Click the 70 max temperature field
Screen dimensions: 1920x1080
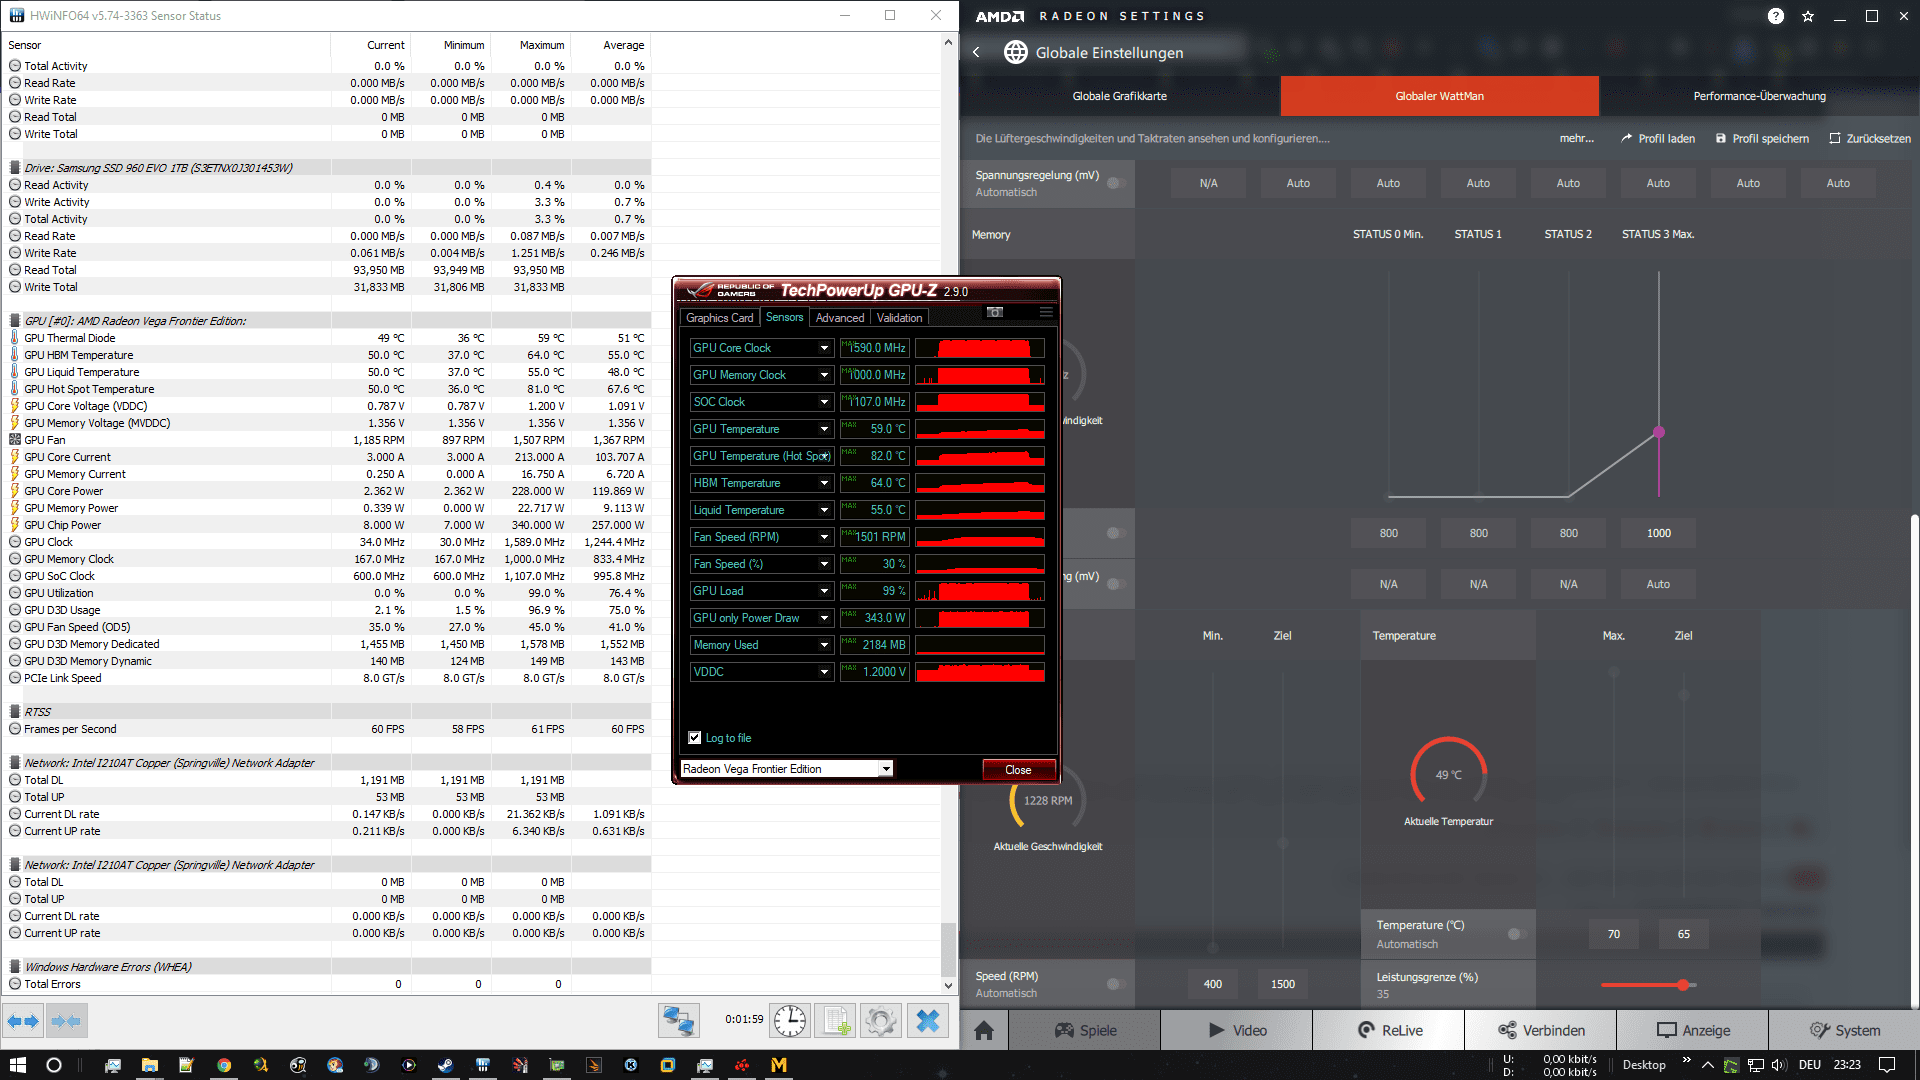1614,934
